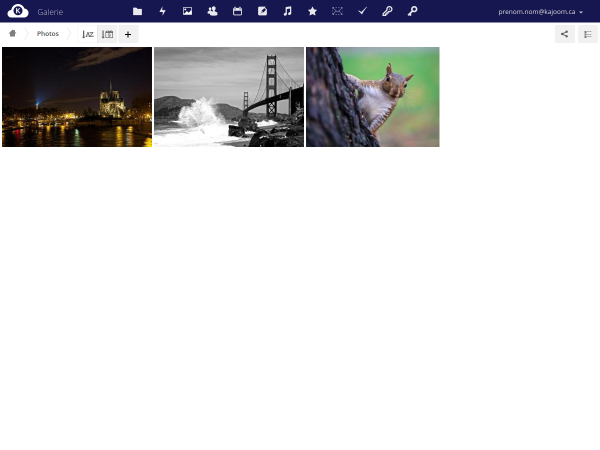Open the Passwords key icon
Screen dimensions: 600x450
pos(387,11)
